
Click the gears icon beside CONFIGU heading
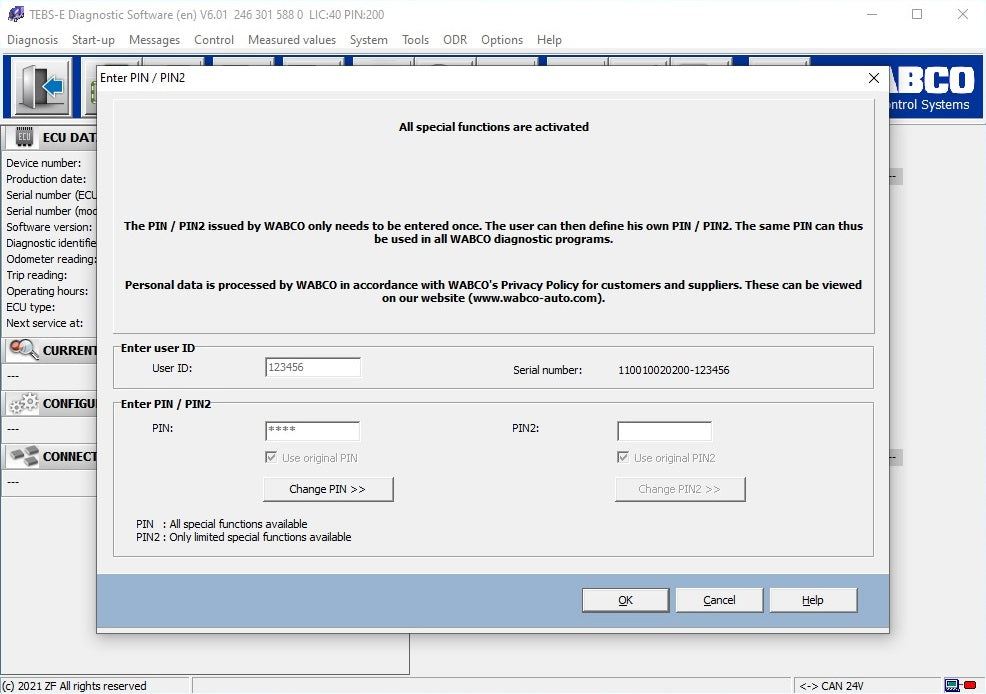24,403
